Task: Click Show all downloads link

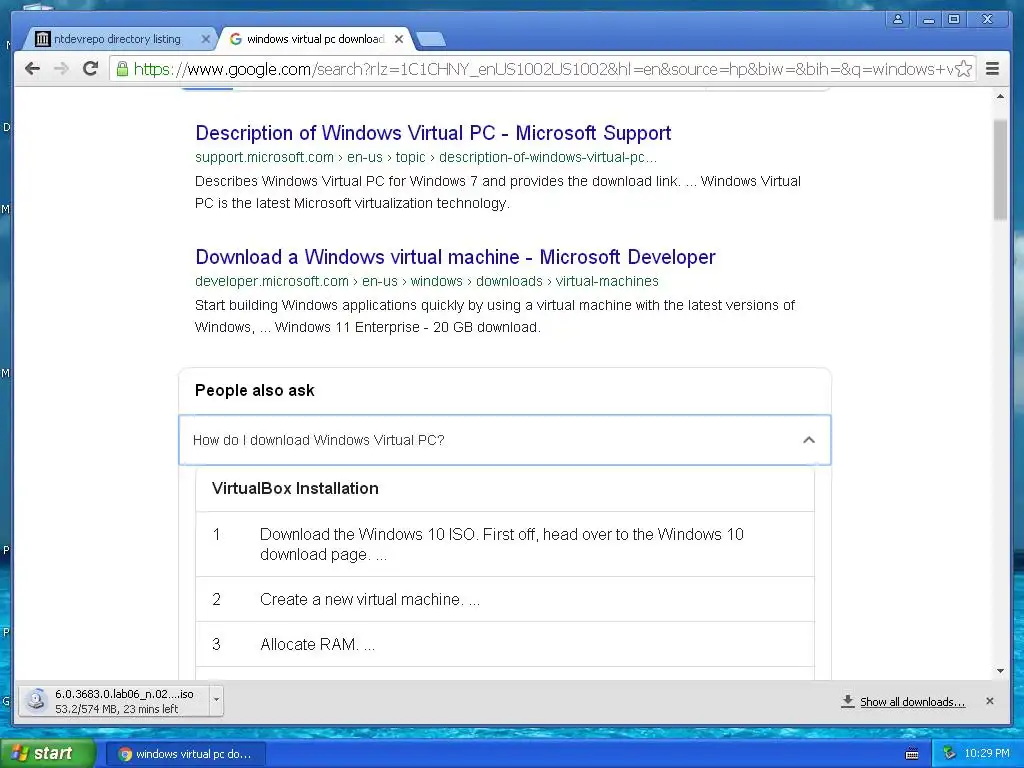Action: tap(912, 702)
